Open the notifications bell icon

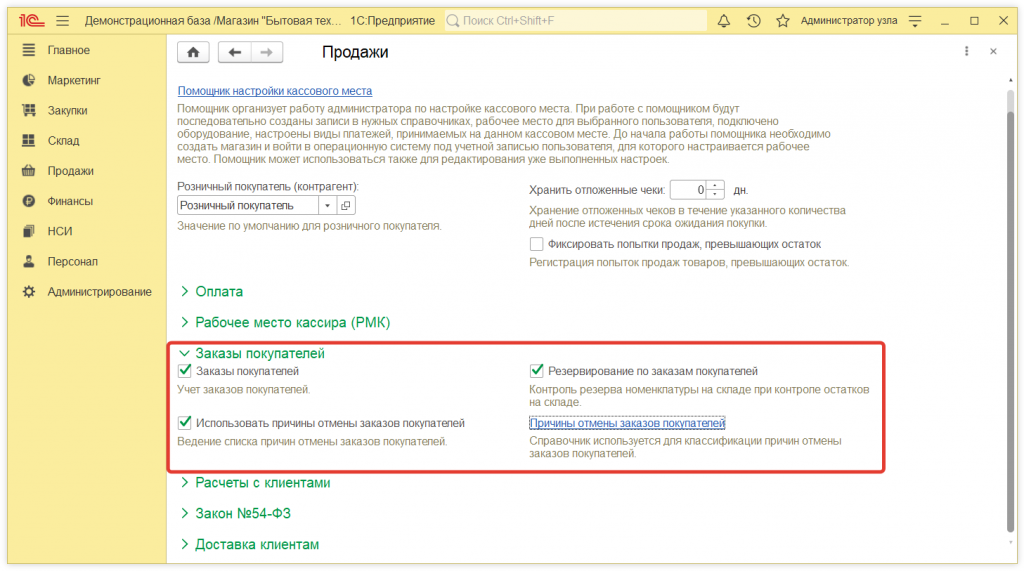pyautogui.click(x=724, y=21)
